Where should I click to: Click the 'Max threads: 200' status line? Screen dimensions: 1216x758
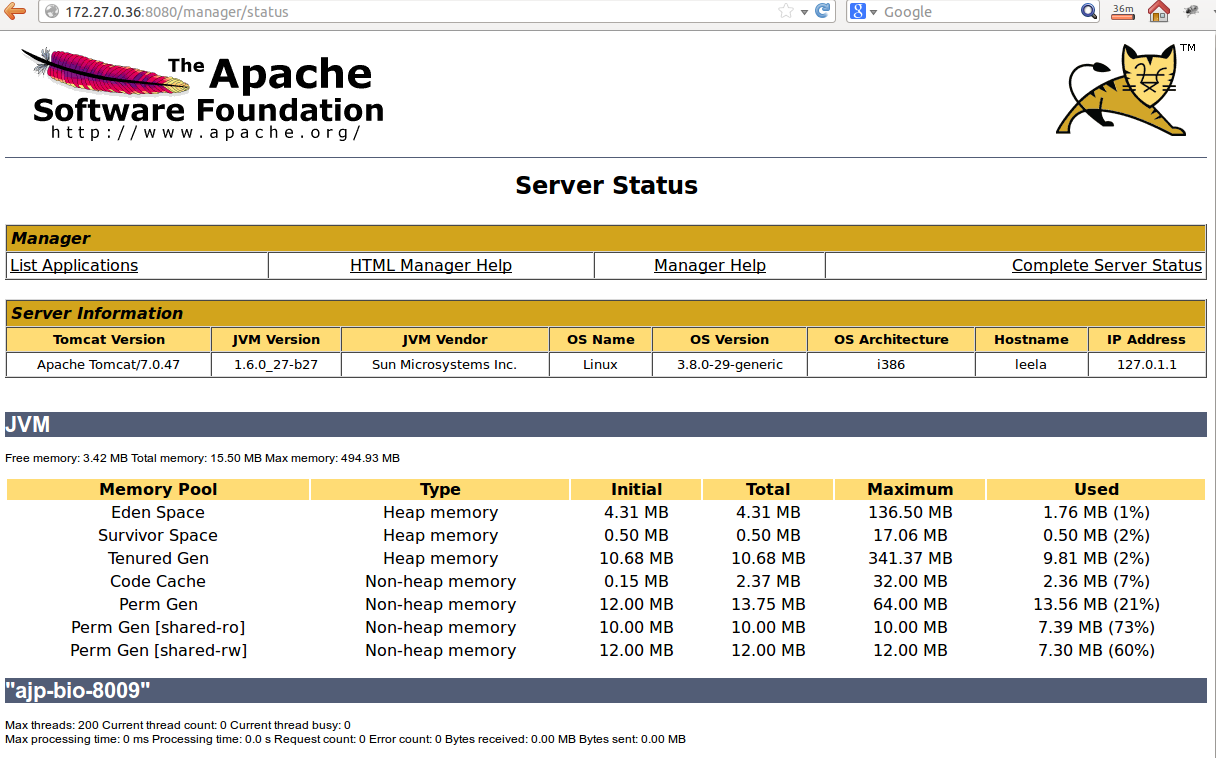[x=178, y=725]
